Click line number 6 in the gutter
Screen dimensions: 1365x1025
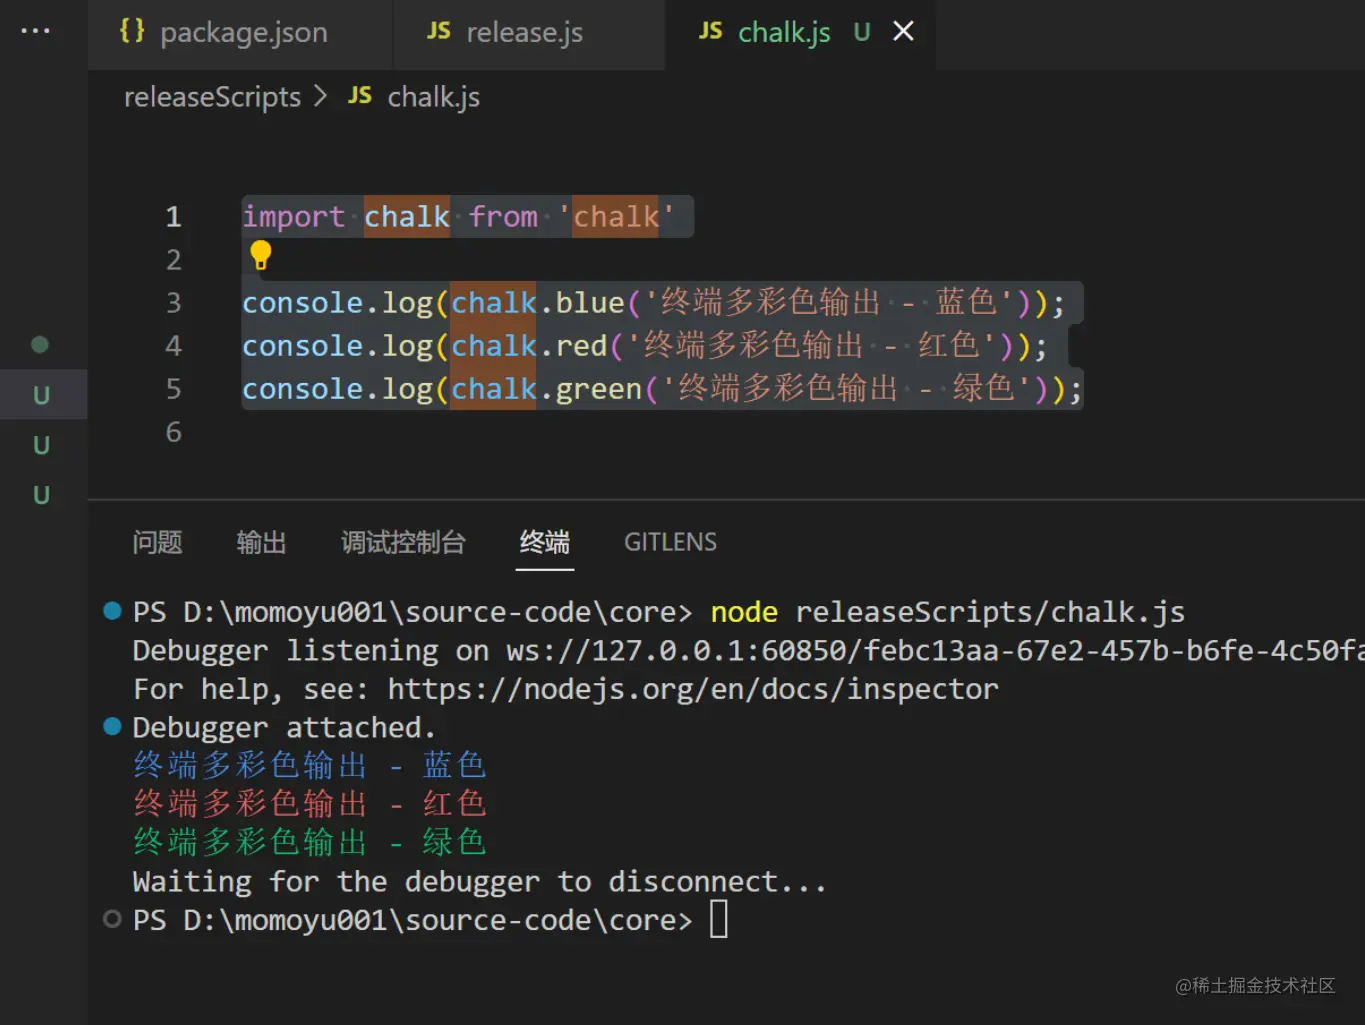coord(174,432)
